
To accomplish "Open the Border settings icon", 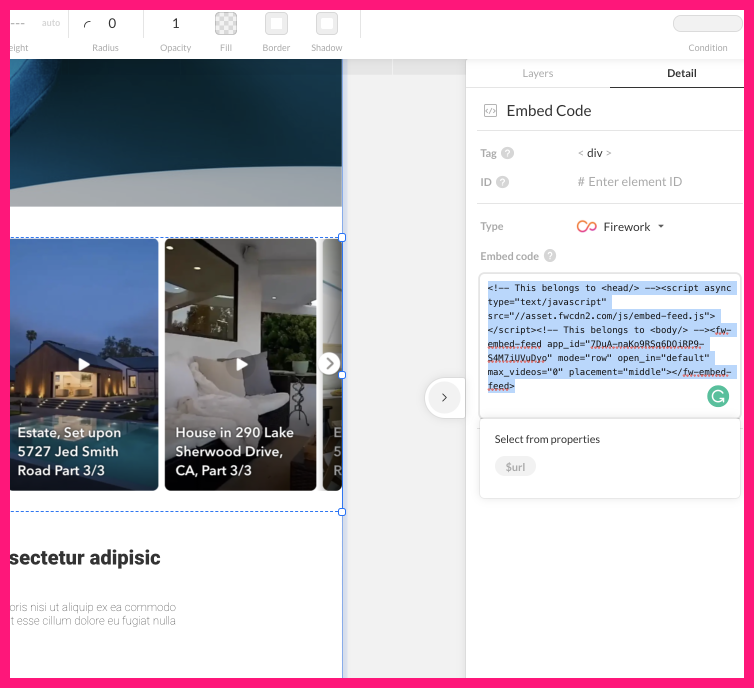I will pyautogui.click(x=276, y=24).
